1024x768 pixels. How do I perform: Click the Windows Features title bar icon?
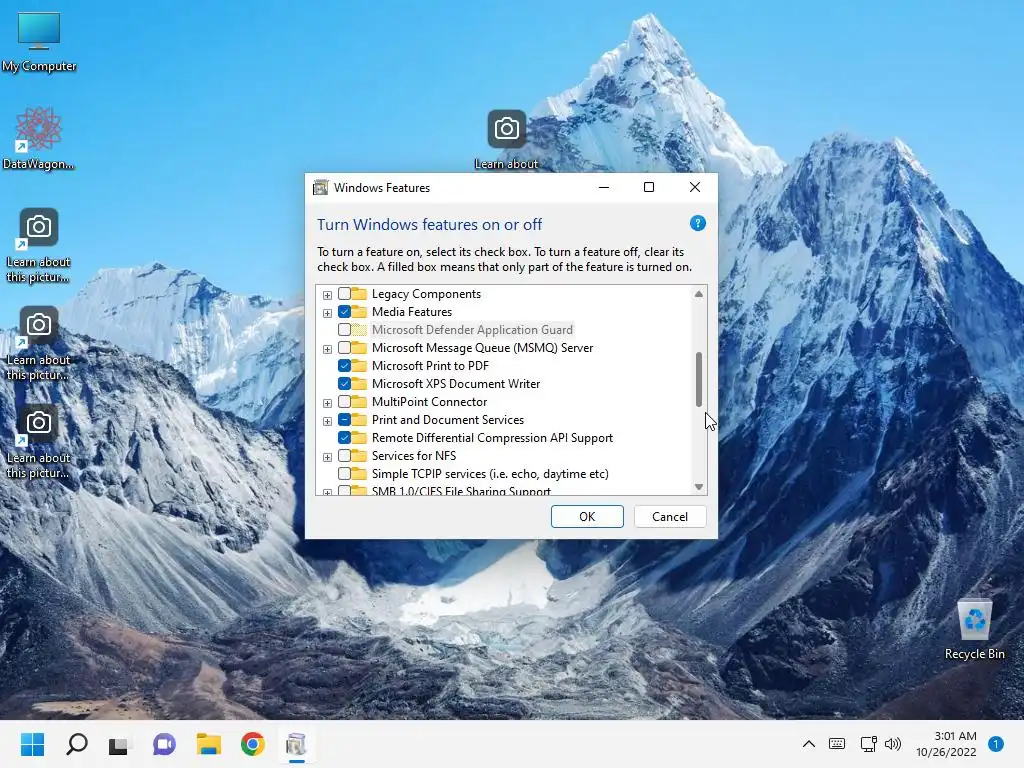(x=321, y=188)
